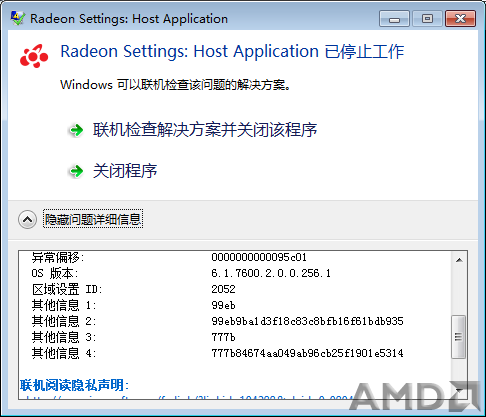Click scrollbar track above the thumb
The height and width of the screenshot is (417, 486).
click(x=459, y=292)
